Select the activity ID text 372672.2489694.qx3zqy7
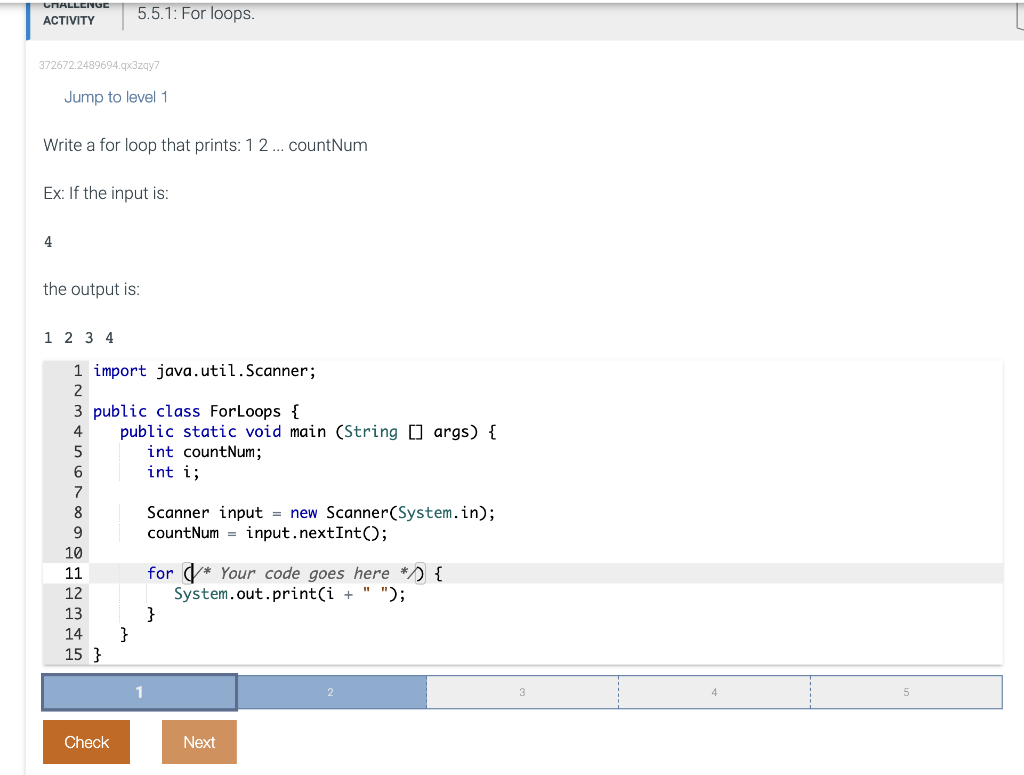This screenshot has height=775, width=1024. point(101,64)
